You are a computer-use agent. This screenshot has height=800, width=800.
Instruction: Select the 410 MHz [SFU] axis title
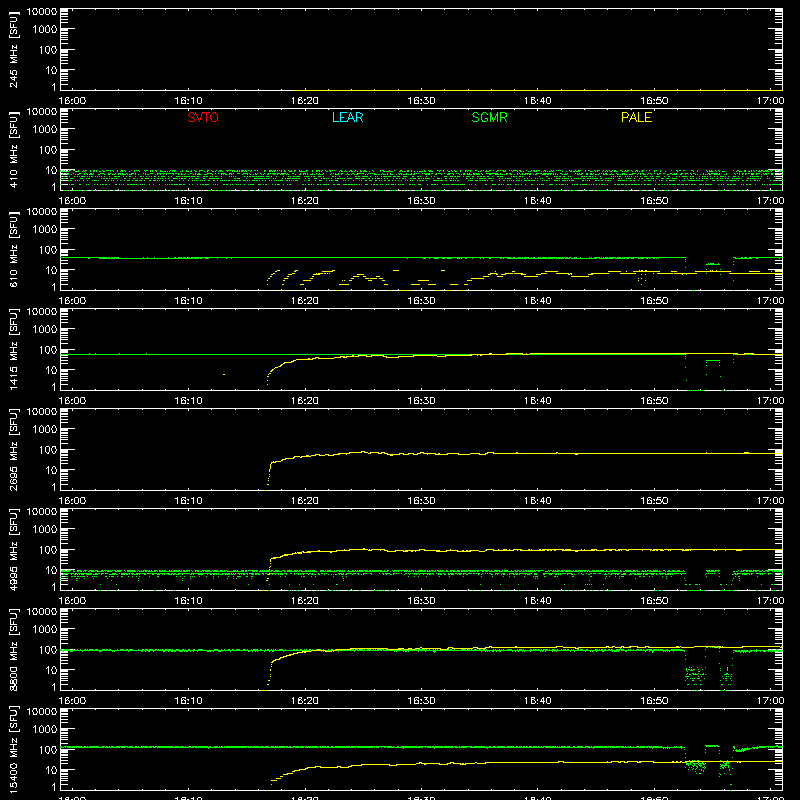pyautogui.click(x=14, y=150)
